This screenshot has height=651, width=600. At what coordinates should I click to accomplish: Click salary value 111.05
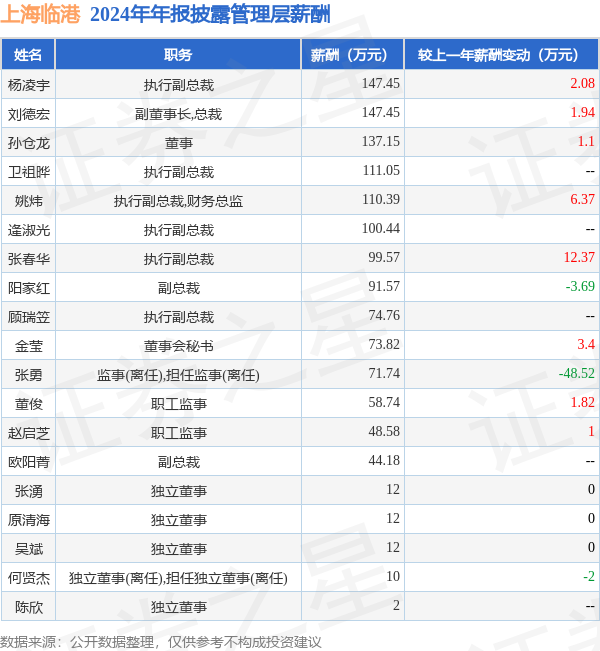point(381,170)
